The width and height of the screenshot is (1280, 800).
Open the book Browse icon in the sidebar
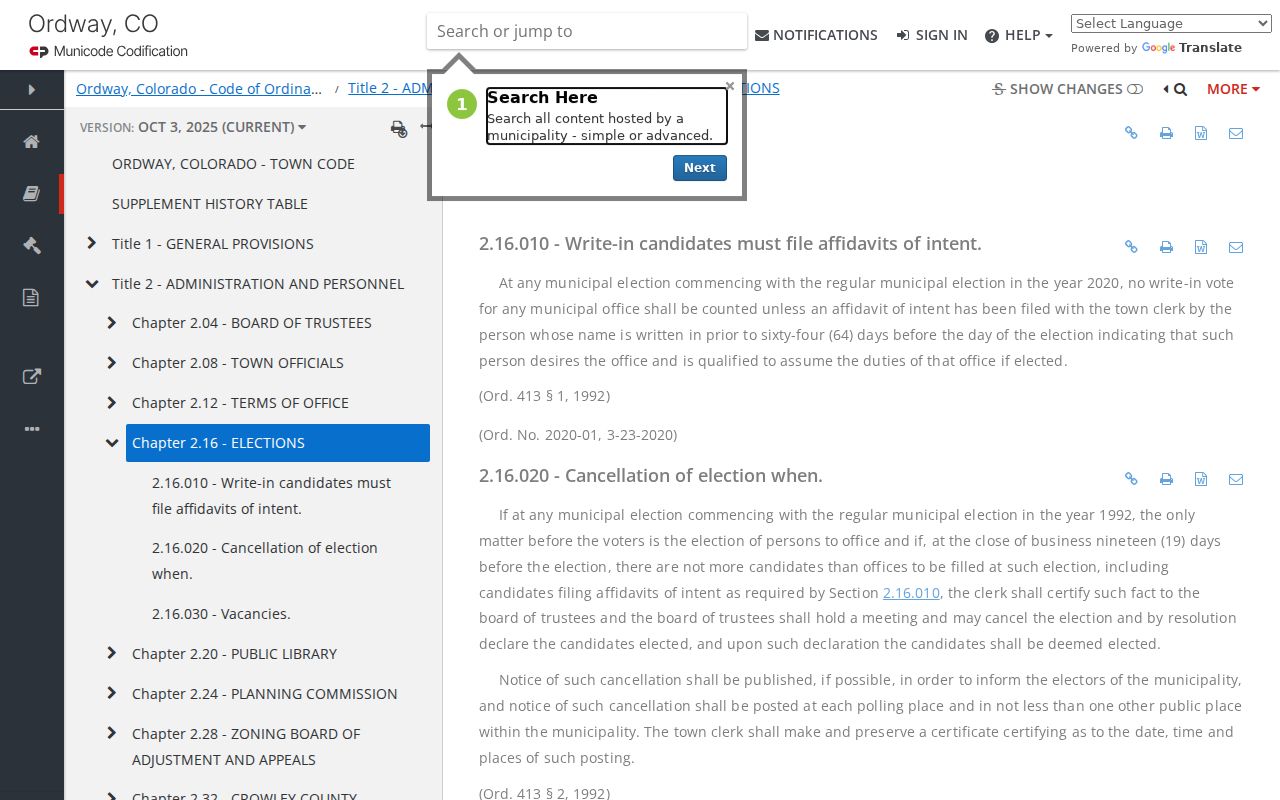point(32,194)
